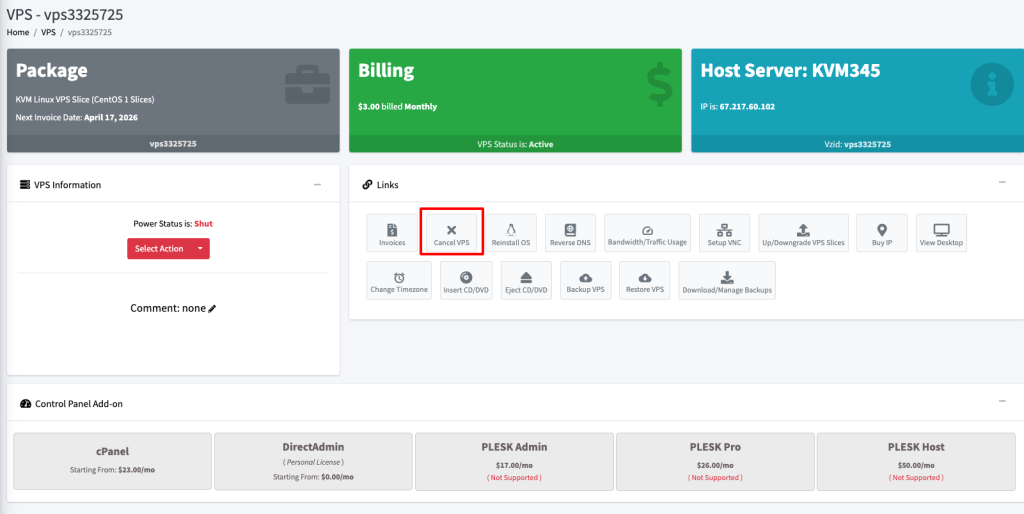Click the gauge icon beside Control Panel Add-on
1024x514 pixels.
coord(25,404)
